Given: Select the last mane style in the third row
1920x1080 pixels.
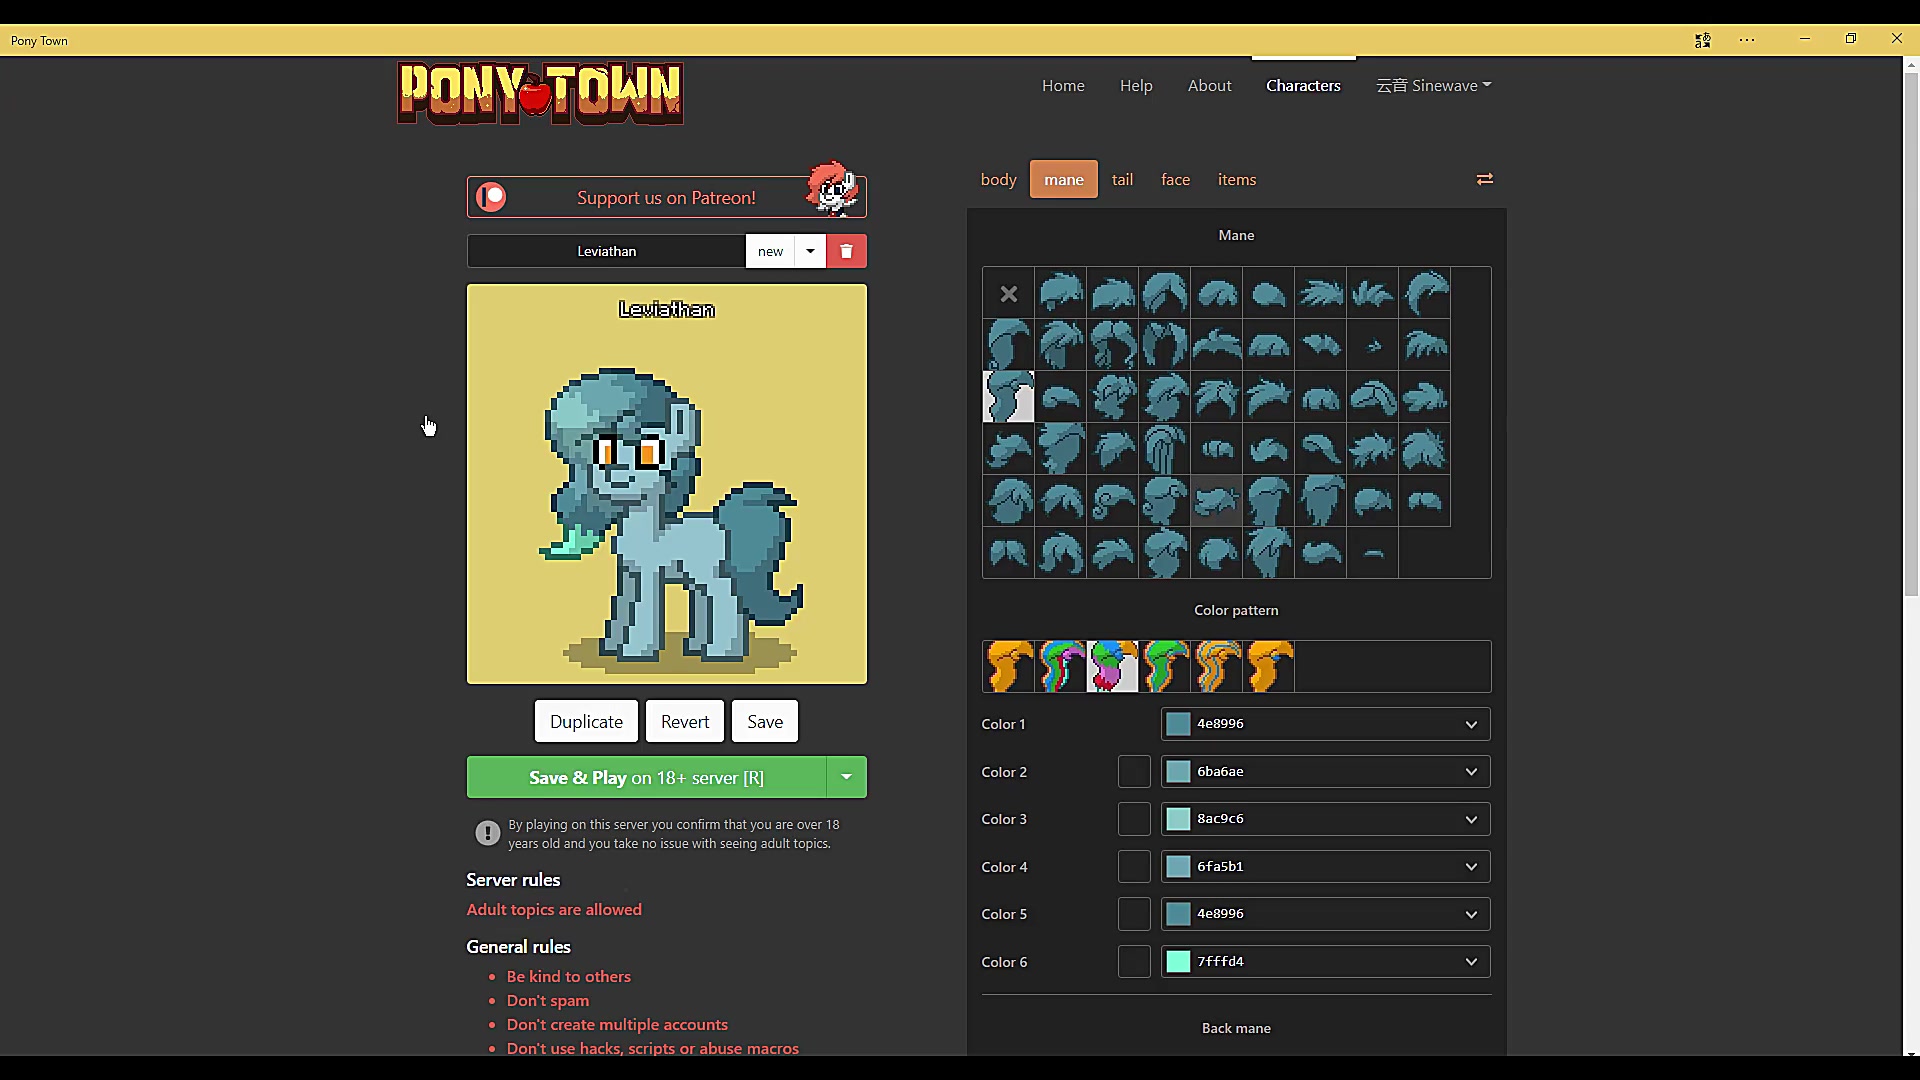Looking at the screenshot, I should coord(1425,397).
